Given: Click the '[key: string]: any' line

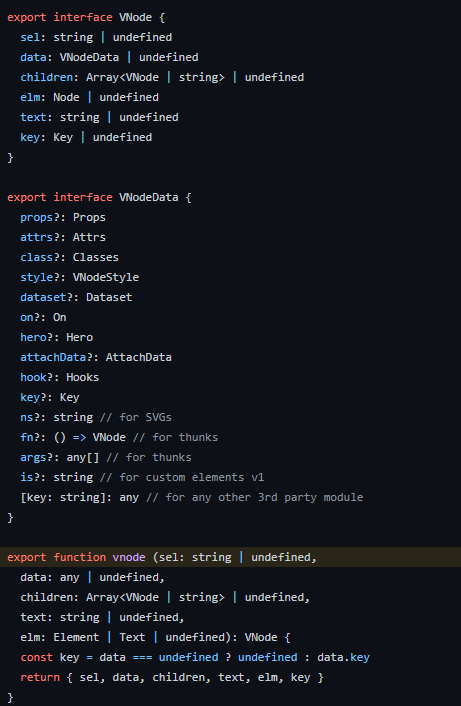Looking at the screenshot, I should click(192, 498).
